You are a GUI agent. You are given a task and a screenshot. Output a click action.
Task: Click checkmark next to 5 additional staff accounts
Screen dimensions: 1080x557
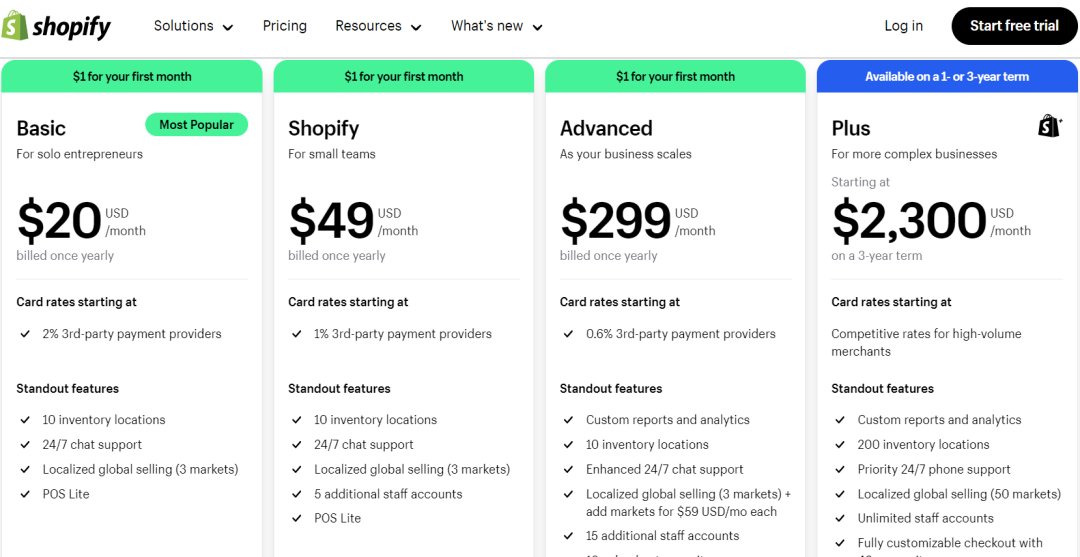point(297,494)
